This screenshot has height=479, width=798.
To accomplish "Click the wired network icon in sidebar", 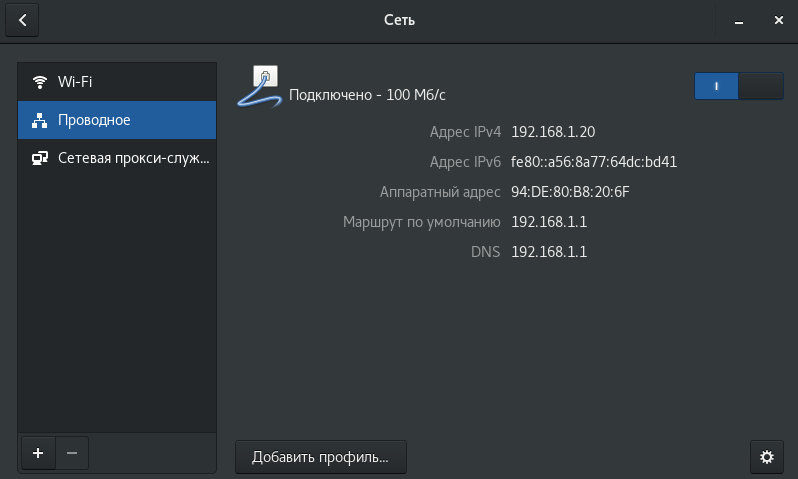I will click(40, 120).
